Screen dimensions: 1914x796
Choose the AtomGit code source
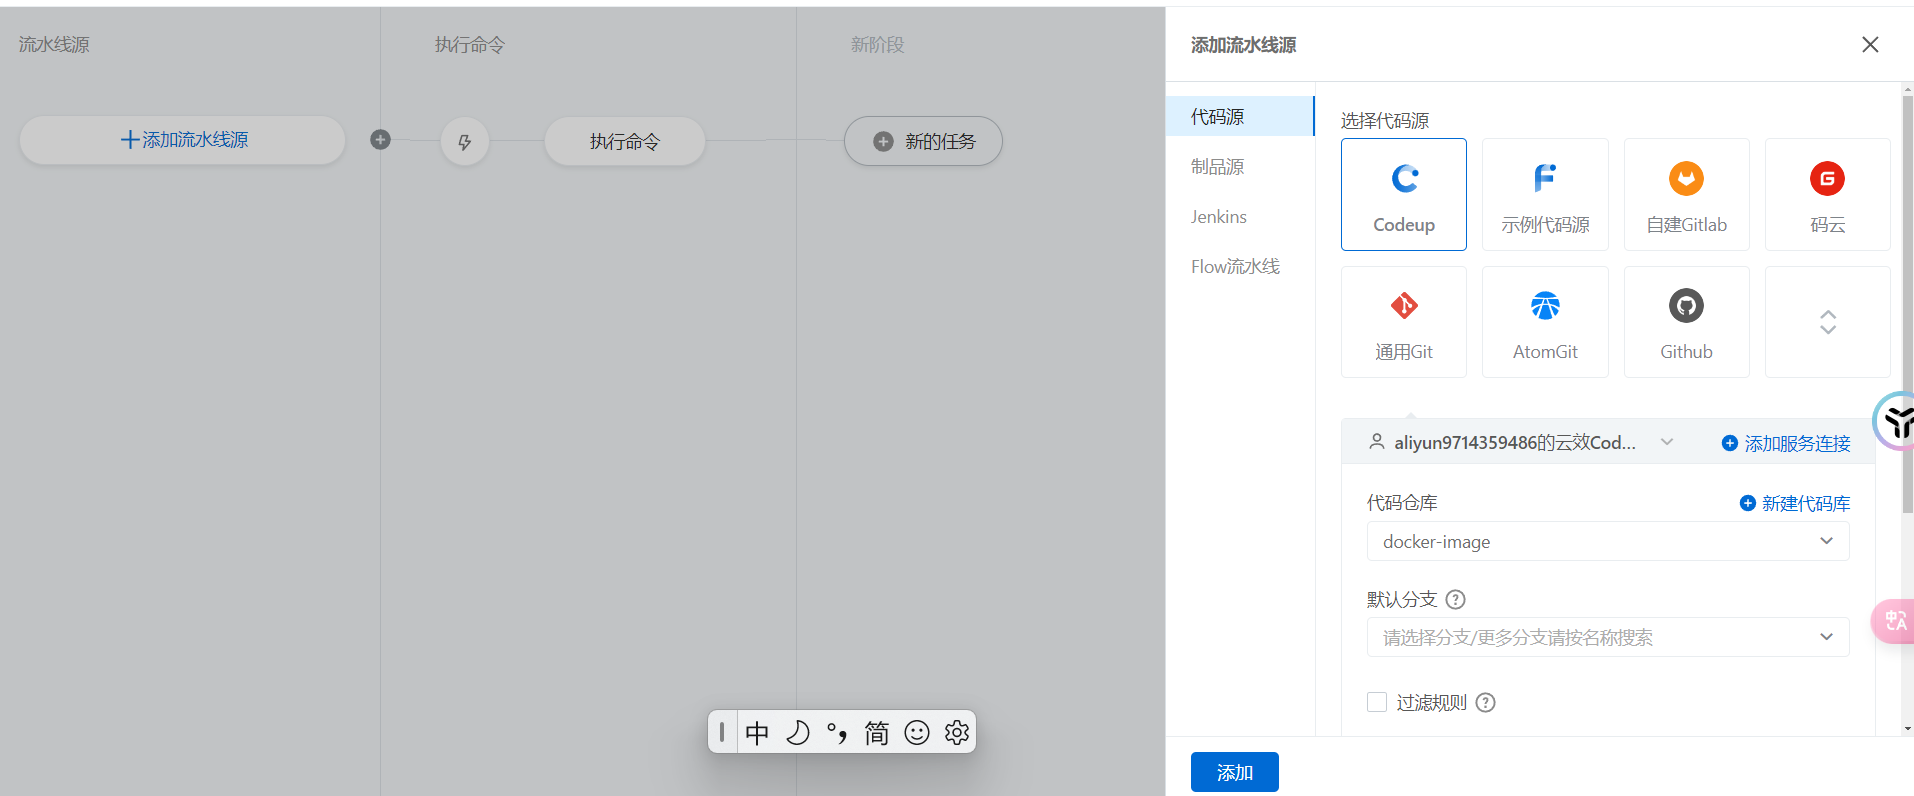(x=1544, y=322)
